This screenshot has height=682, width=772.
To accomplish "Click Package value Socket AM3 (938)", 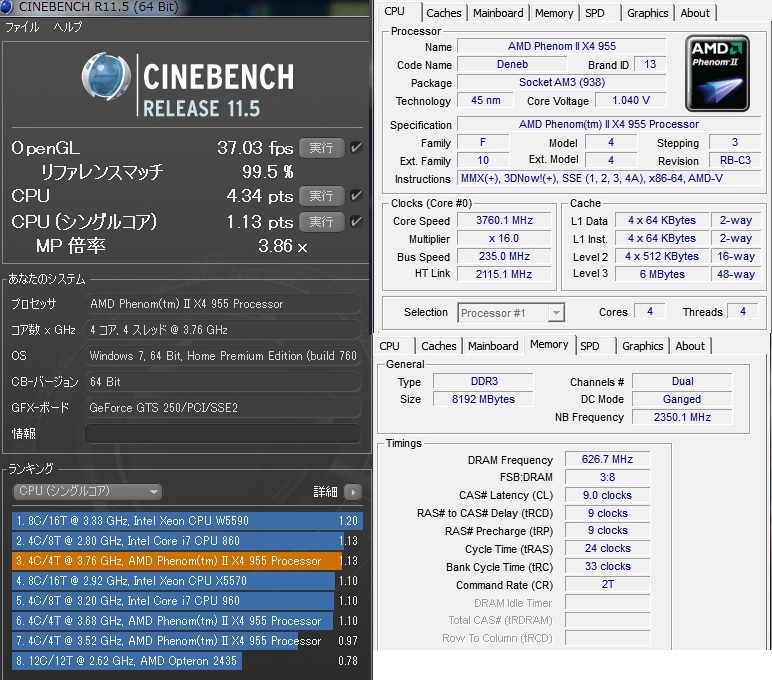I will pyautogui.click(x=562, y=82).
